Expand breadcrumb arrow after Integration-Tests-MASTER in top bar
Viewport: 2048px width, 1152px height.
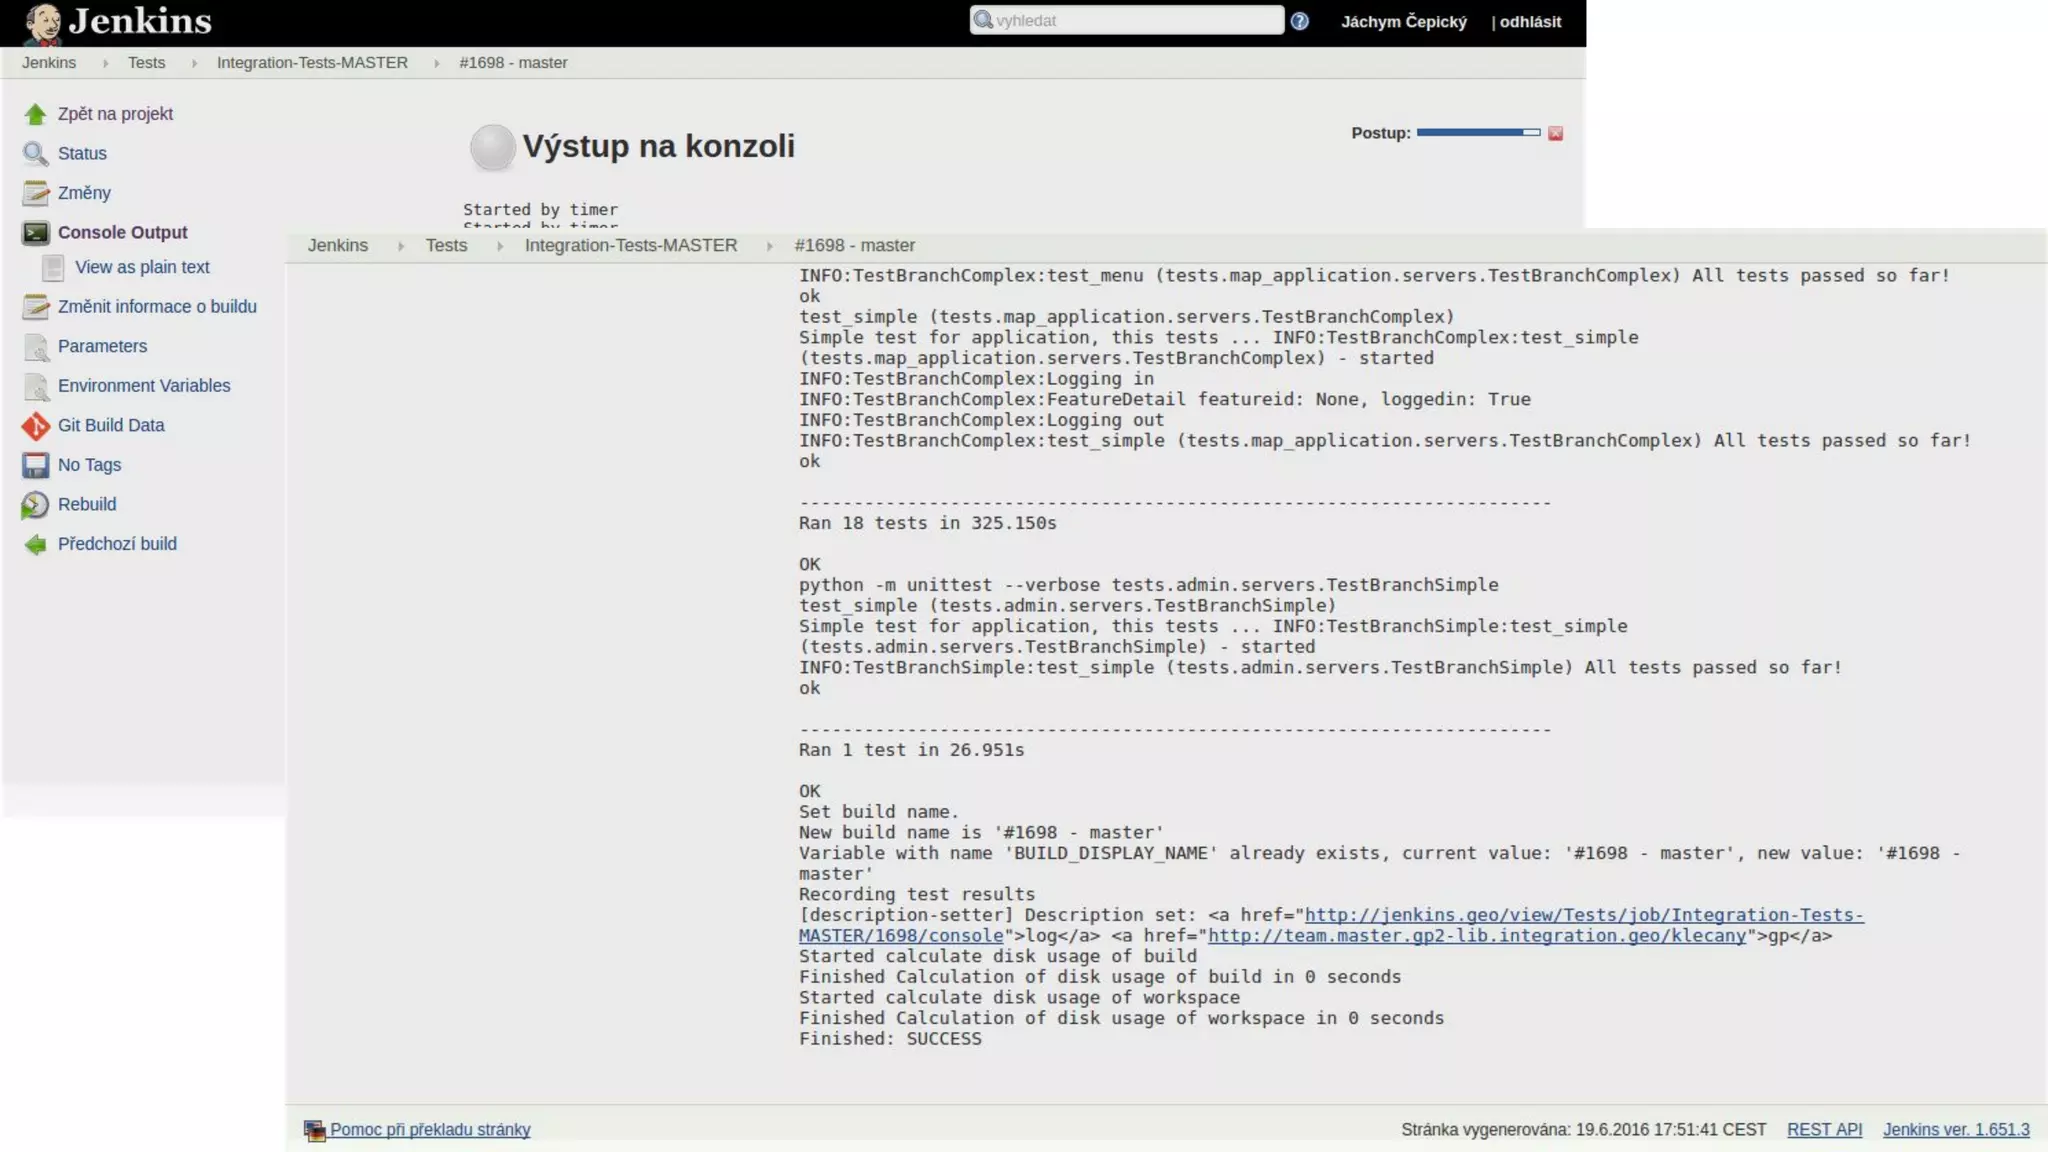tap(436, 63)
